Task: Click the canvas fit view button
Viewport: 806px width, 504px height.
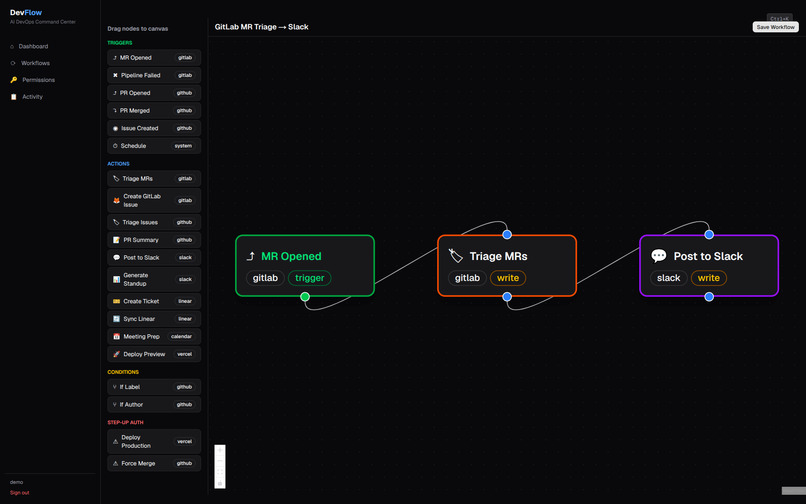Action: click(x=220, y=472)
